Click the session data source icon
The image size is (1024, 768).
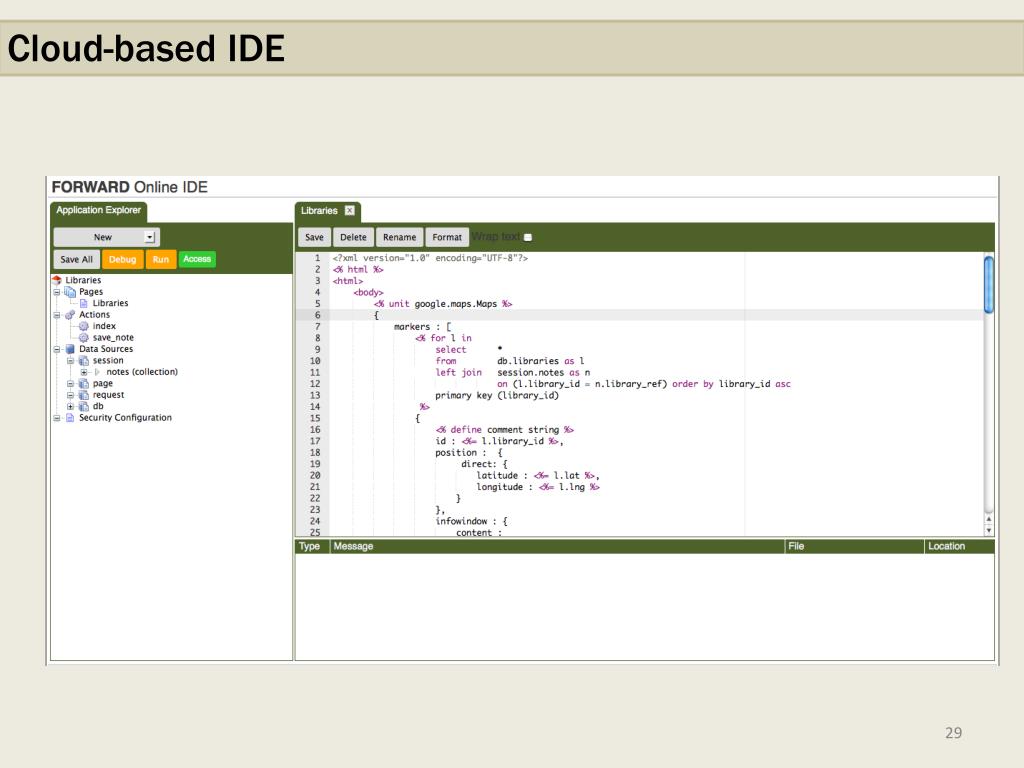click(x=84, y=360)
